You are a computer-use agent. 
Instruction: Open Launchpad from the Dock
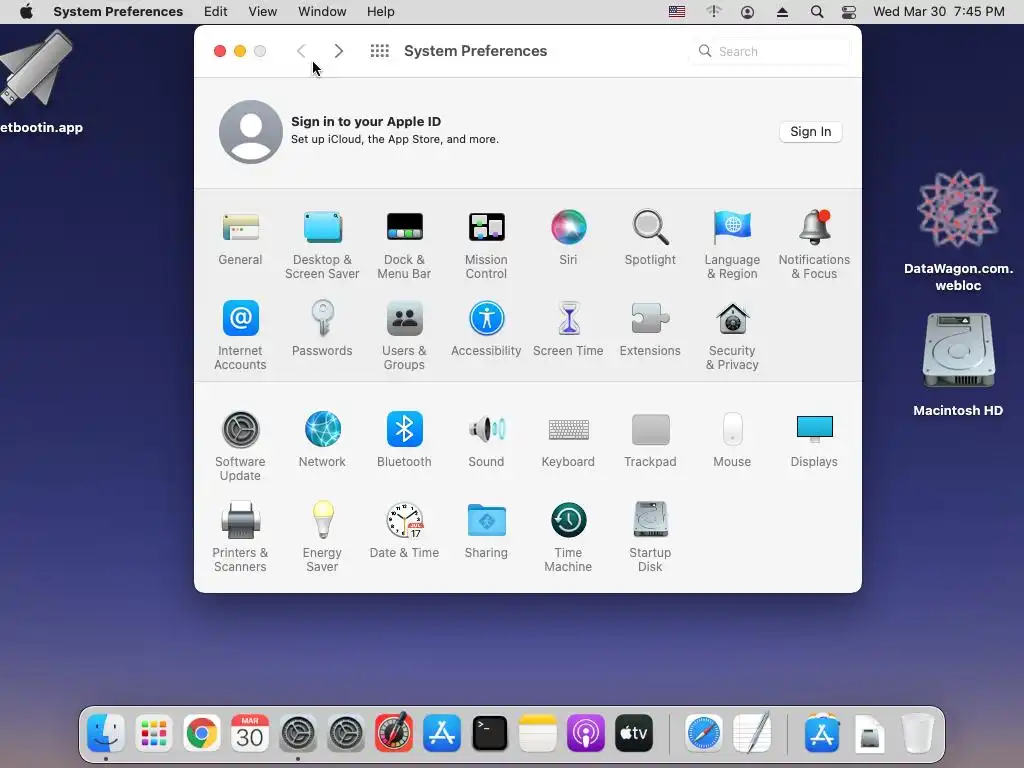point(154,733)
